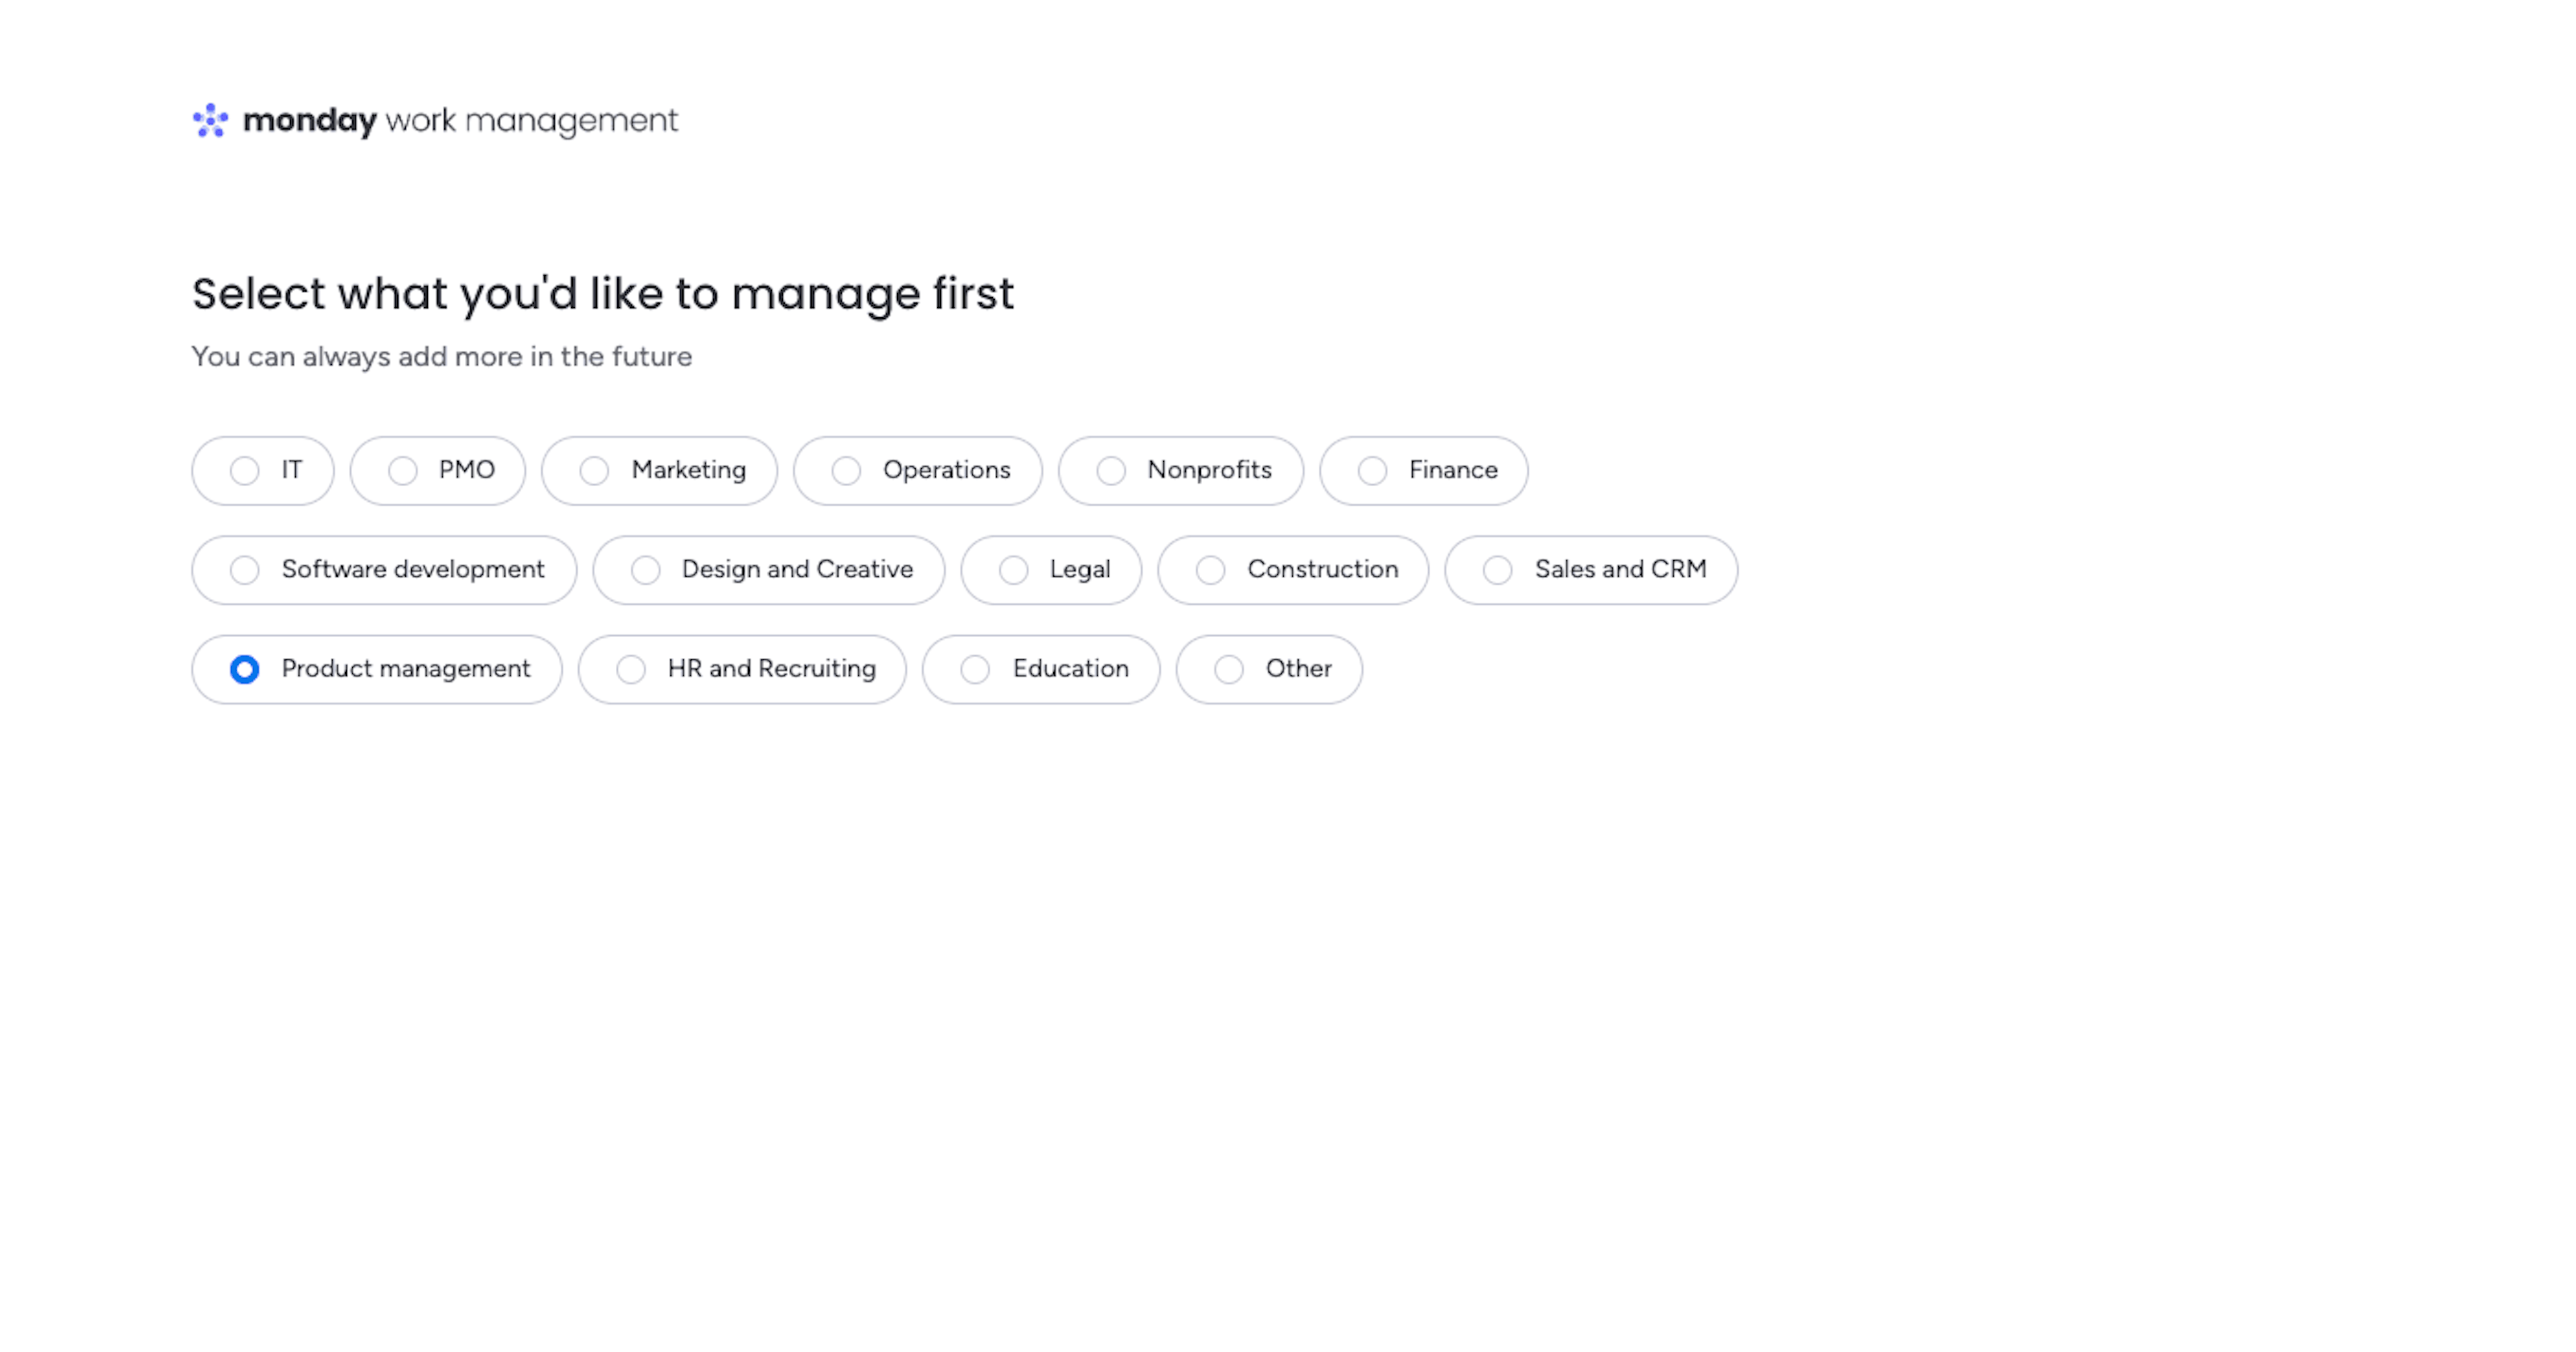Viewport: 2576px width, 1352px height.
Task: Select the Legal radio button
Action: [x=1014, y=570]
